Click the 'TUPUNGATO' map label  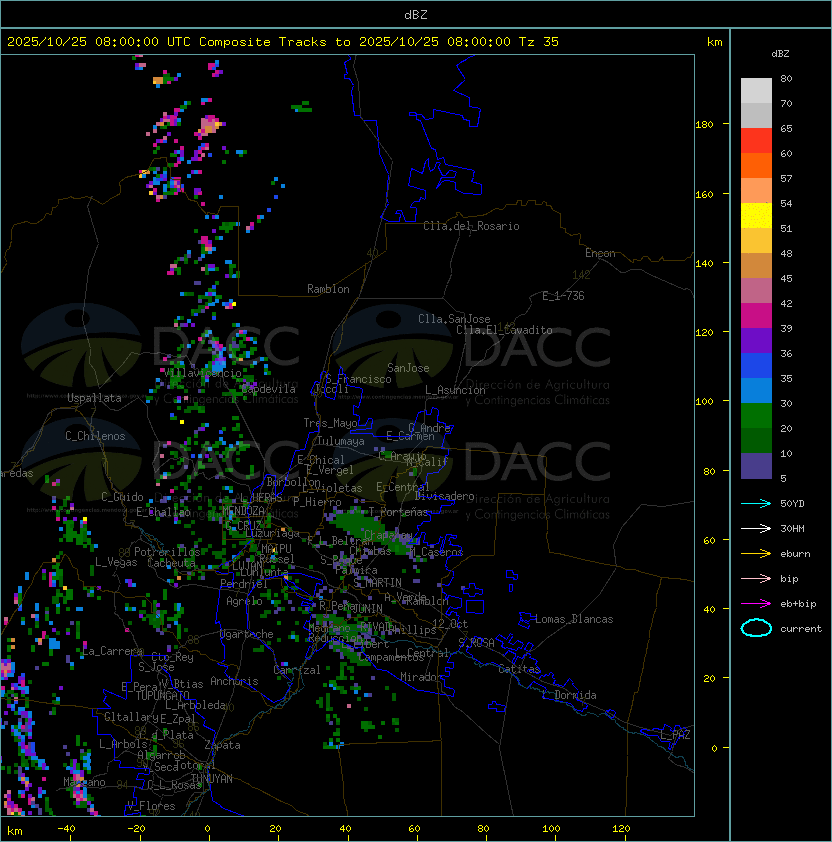click(x=162, y=695)
